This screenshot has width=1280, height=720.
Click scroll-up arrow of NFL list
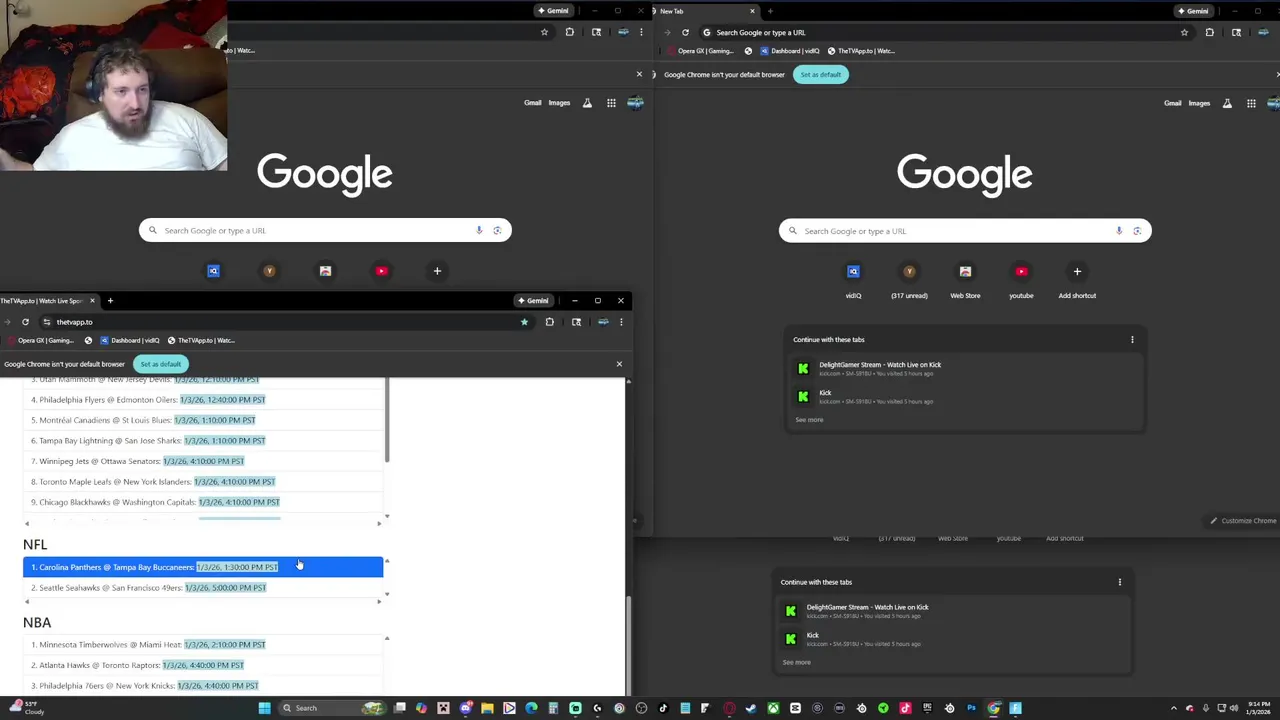[x=387, y=561]
